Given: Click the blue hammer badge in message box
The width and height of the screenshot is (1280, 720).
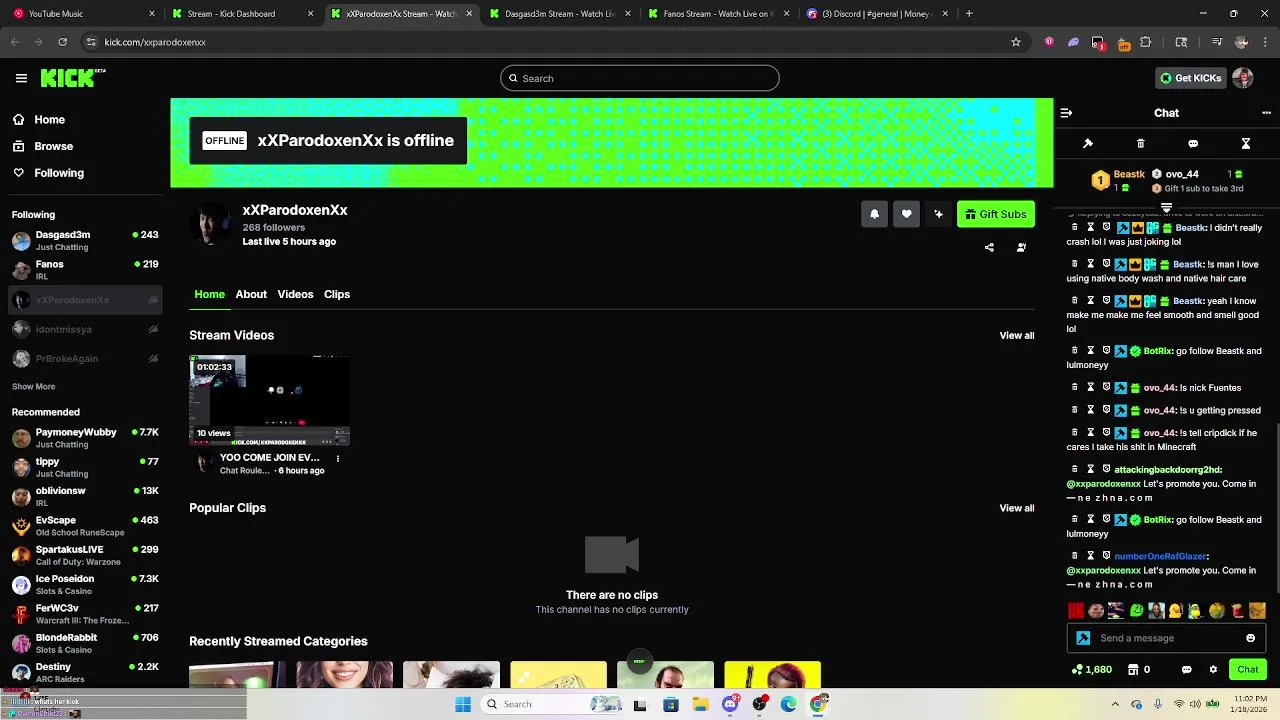Looking at the screenshot, I should [x=1083, y=638].
